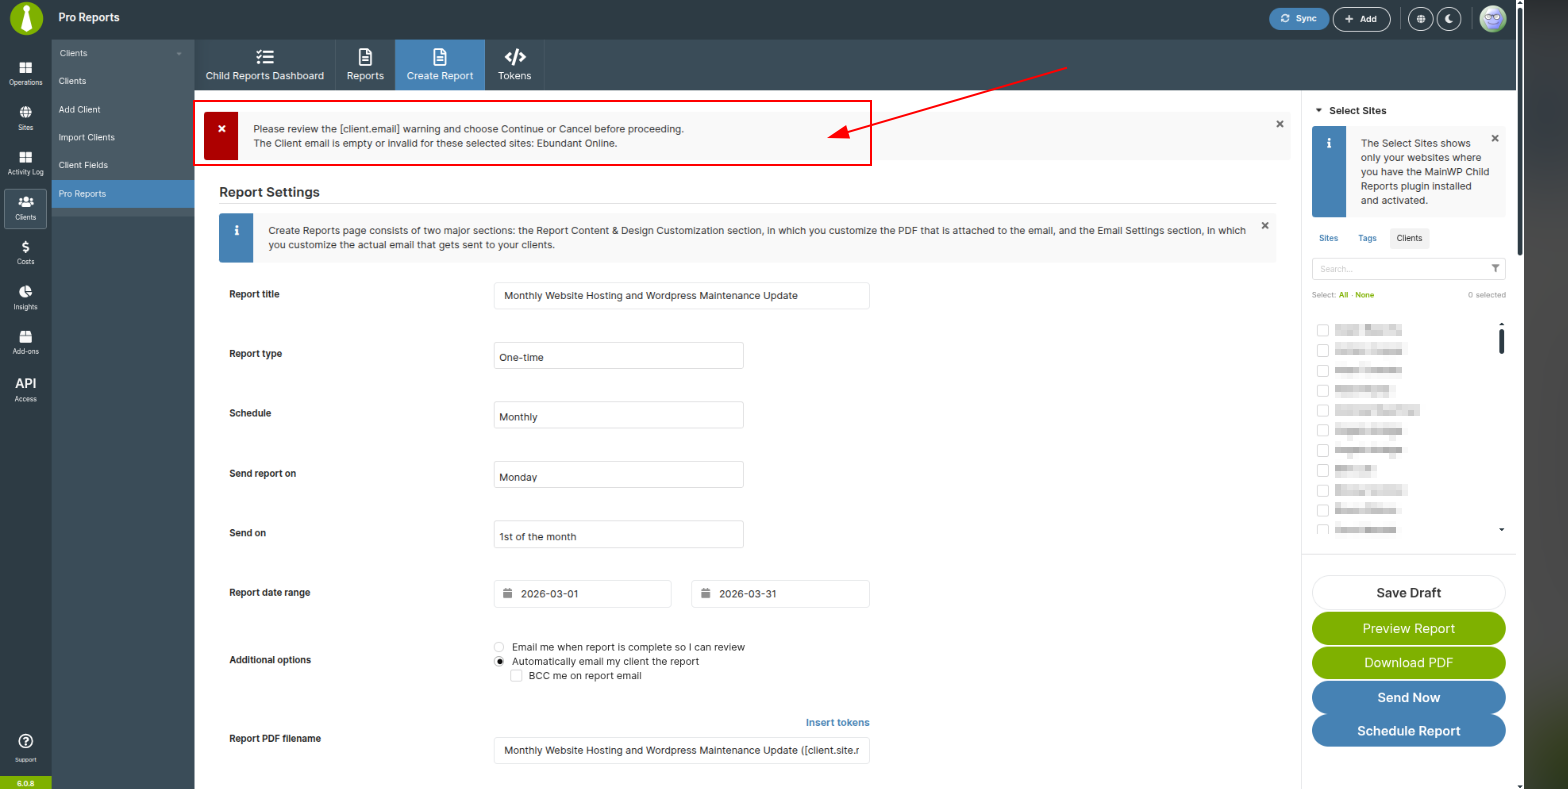
Task: Open the Schedule dropdown showing Monthly
Action: point(618,416)
